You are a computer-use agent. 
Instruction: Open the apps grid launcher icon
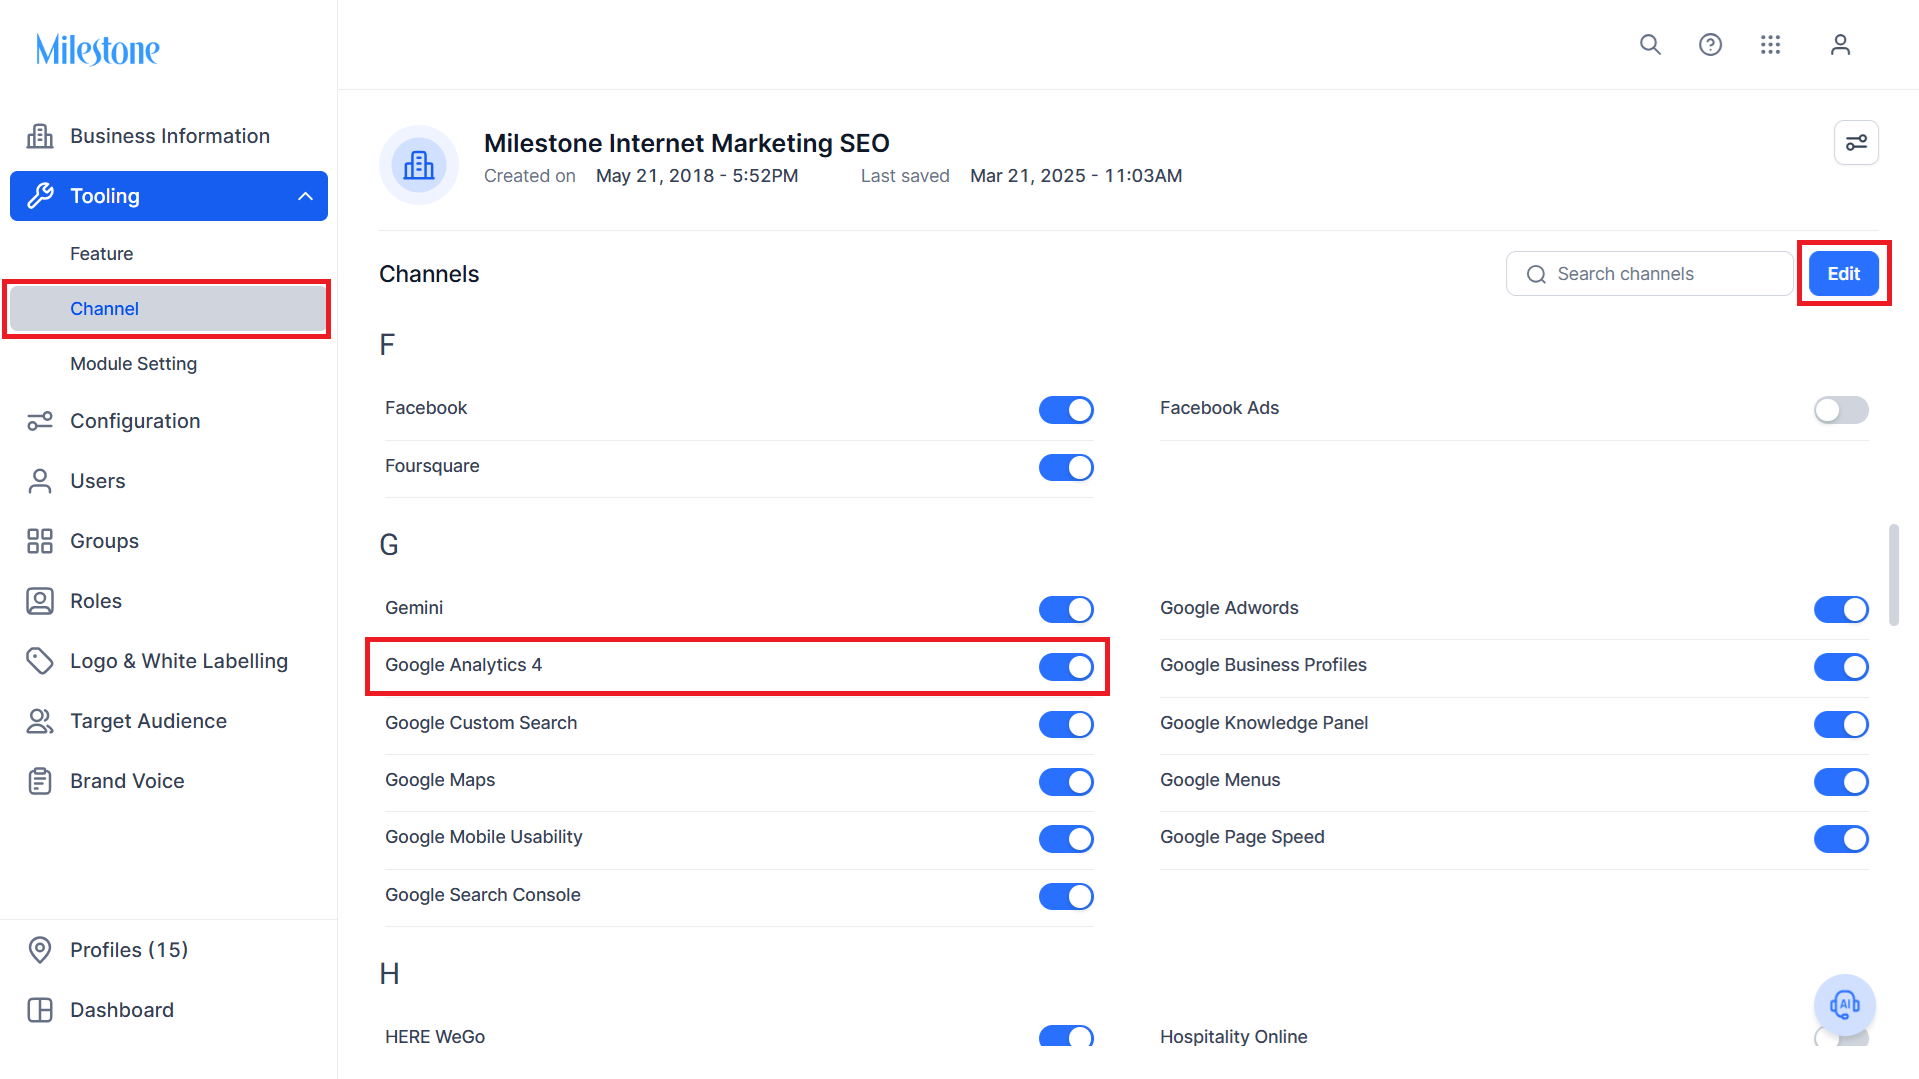coord(1770,45)
